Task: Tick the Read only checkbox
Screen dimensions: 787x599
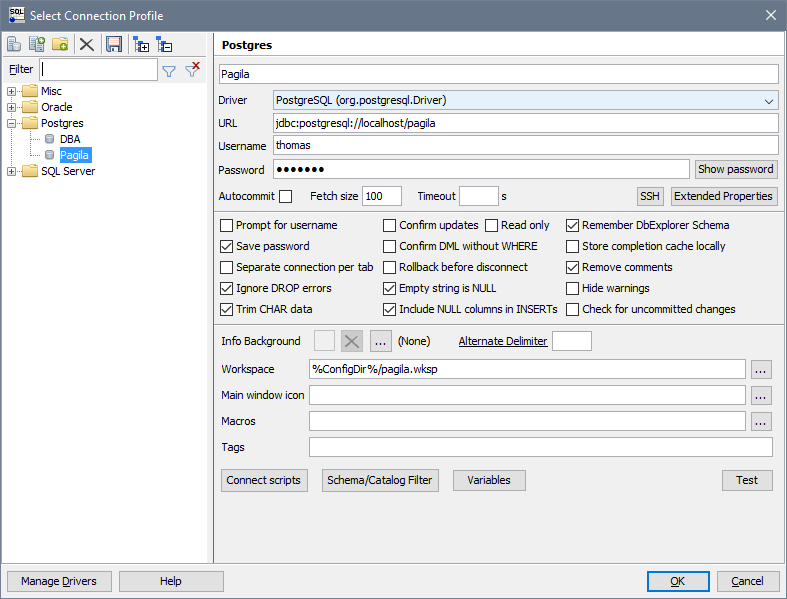Action: click(491, 225)
